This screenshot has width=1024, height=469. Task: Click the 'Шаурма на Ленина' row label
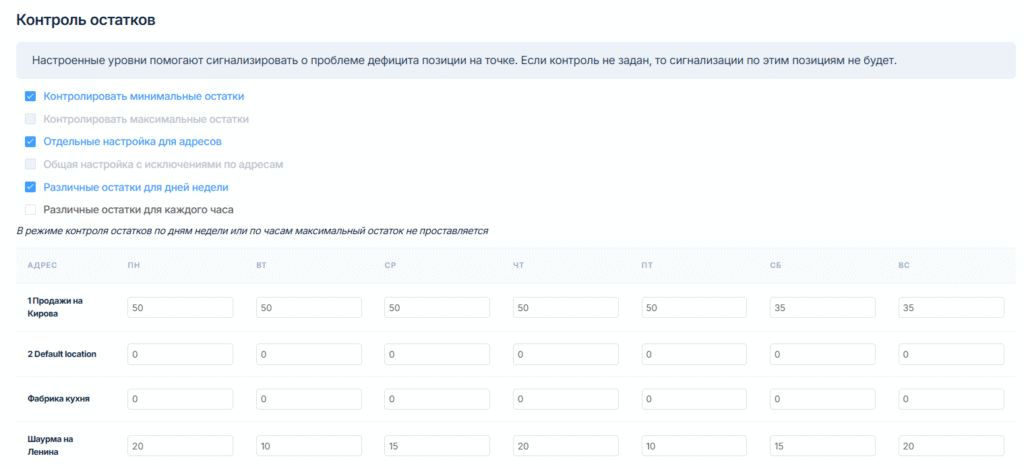52,444
